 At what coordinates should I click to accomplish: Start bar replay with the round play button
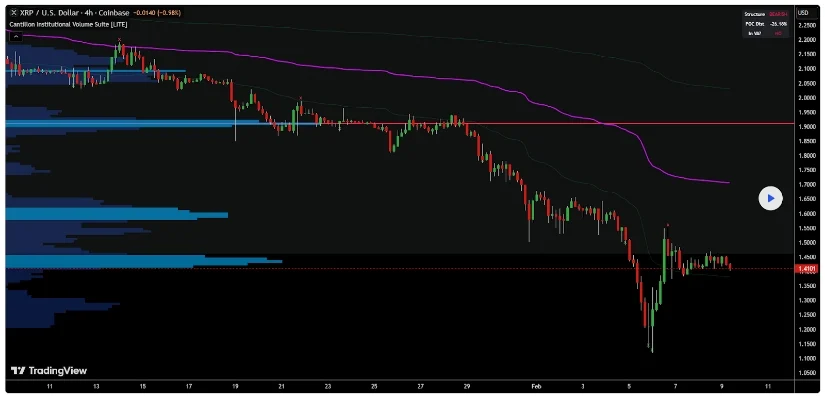pyautogui.click(x=770, y=198)
